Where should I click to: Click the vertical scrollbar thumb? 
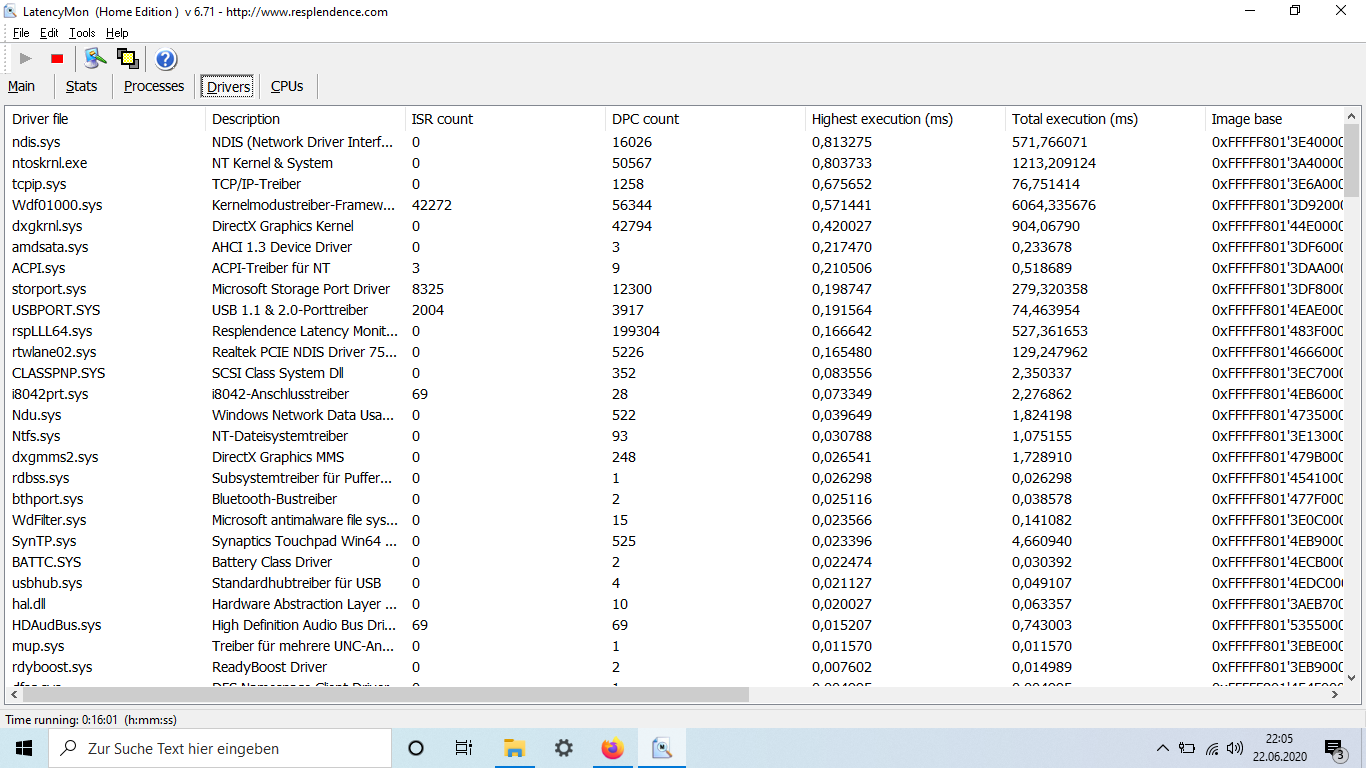pos(1352,161)
